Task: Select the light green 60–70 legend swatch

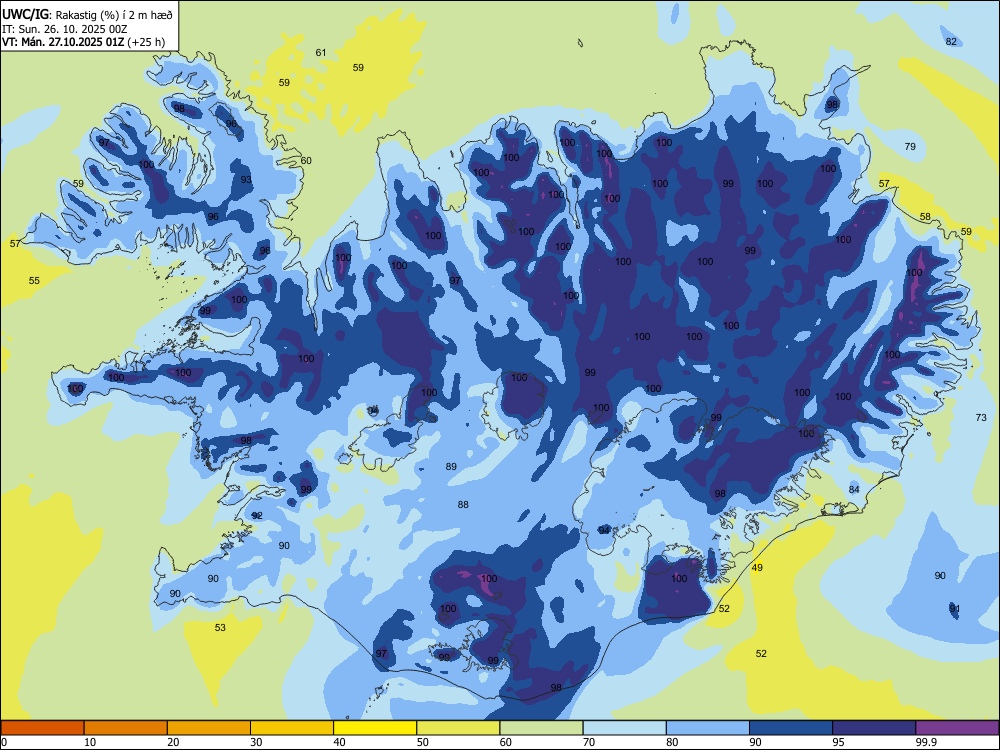Action: tap(541, 728)
